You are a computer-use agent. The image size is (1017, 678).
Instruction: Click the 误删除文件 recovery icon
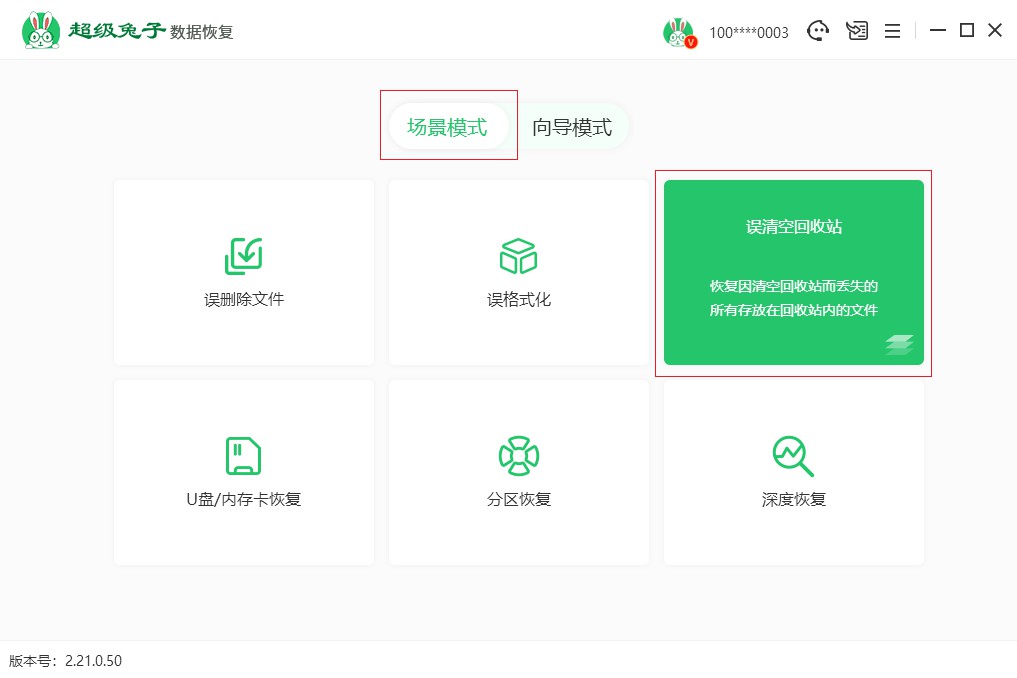243,256
